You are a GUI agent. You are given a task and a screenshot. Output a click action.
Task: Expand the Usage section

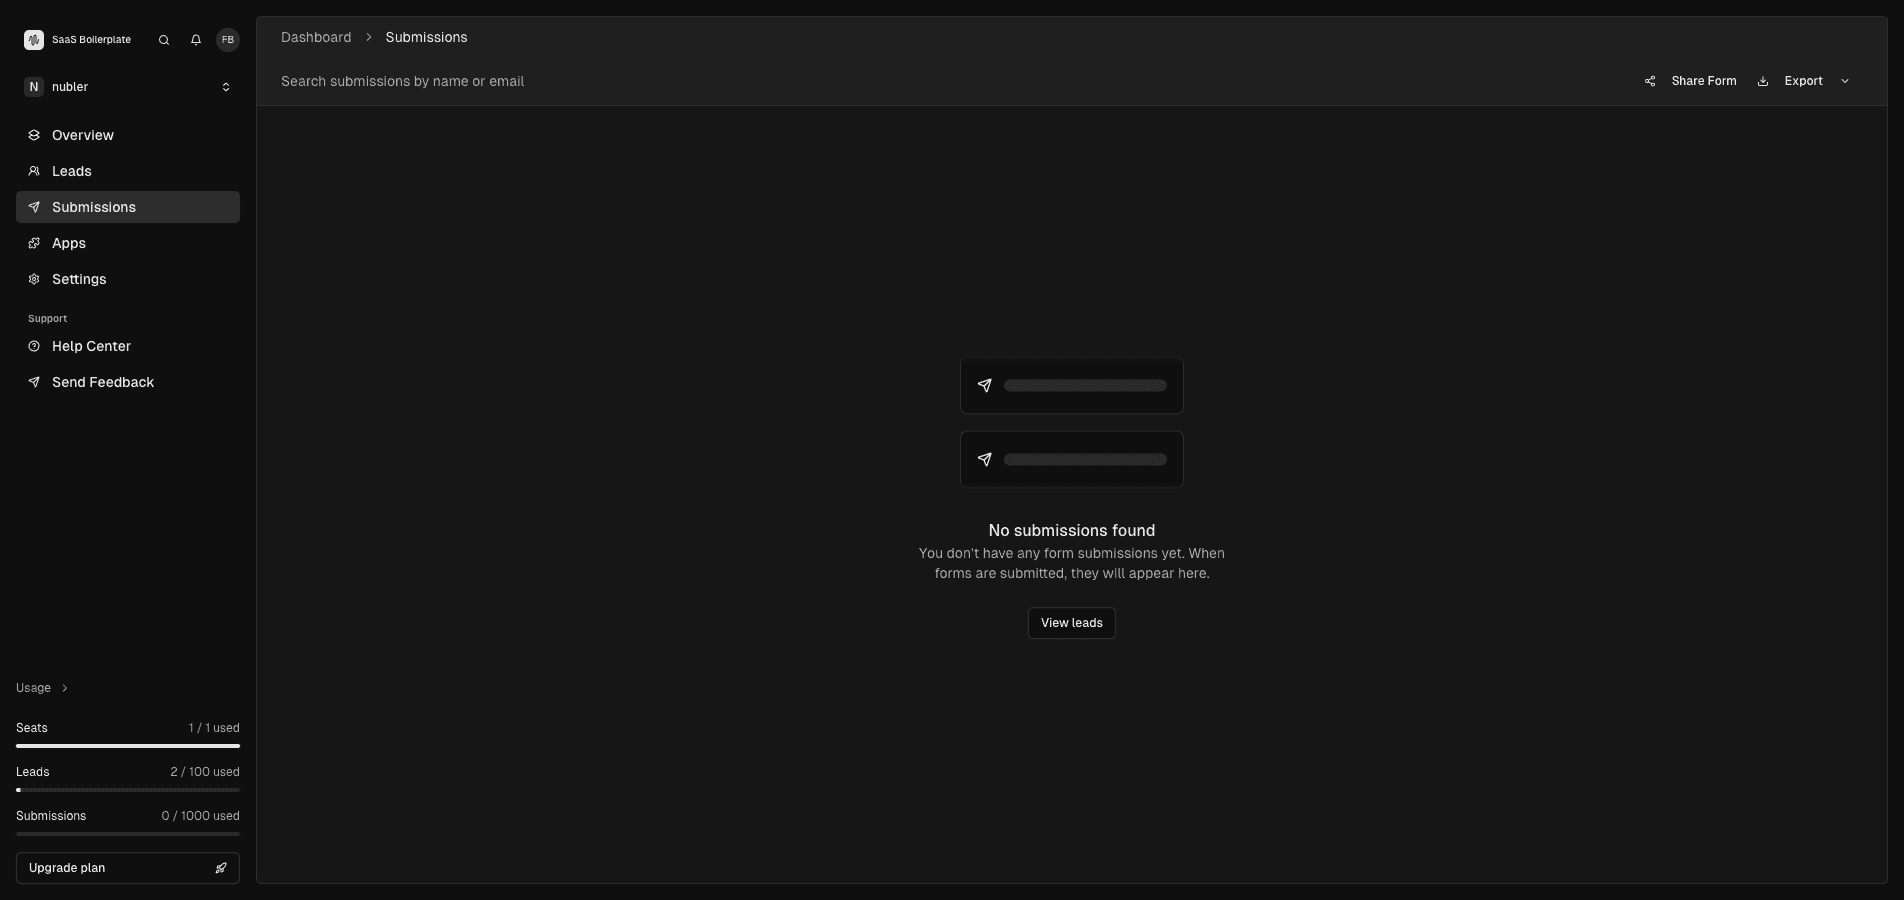[41, 688]
